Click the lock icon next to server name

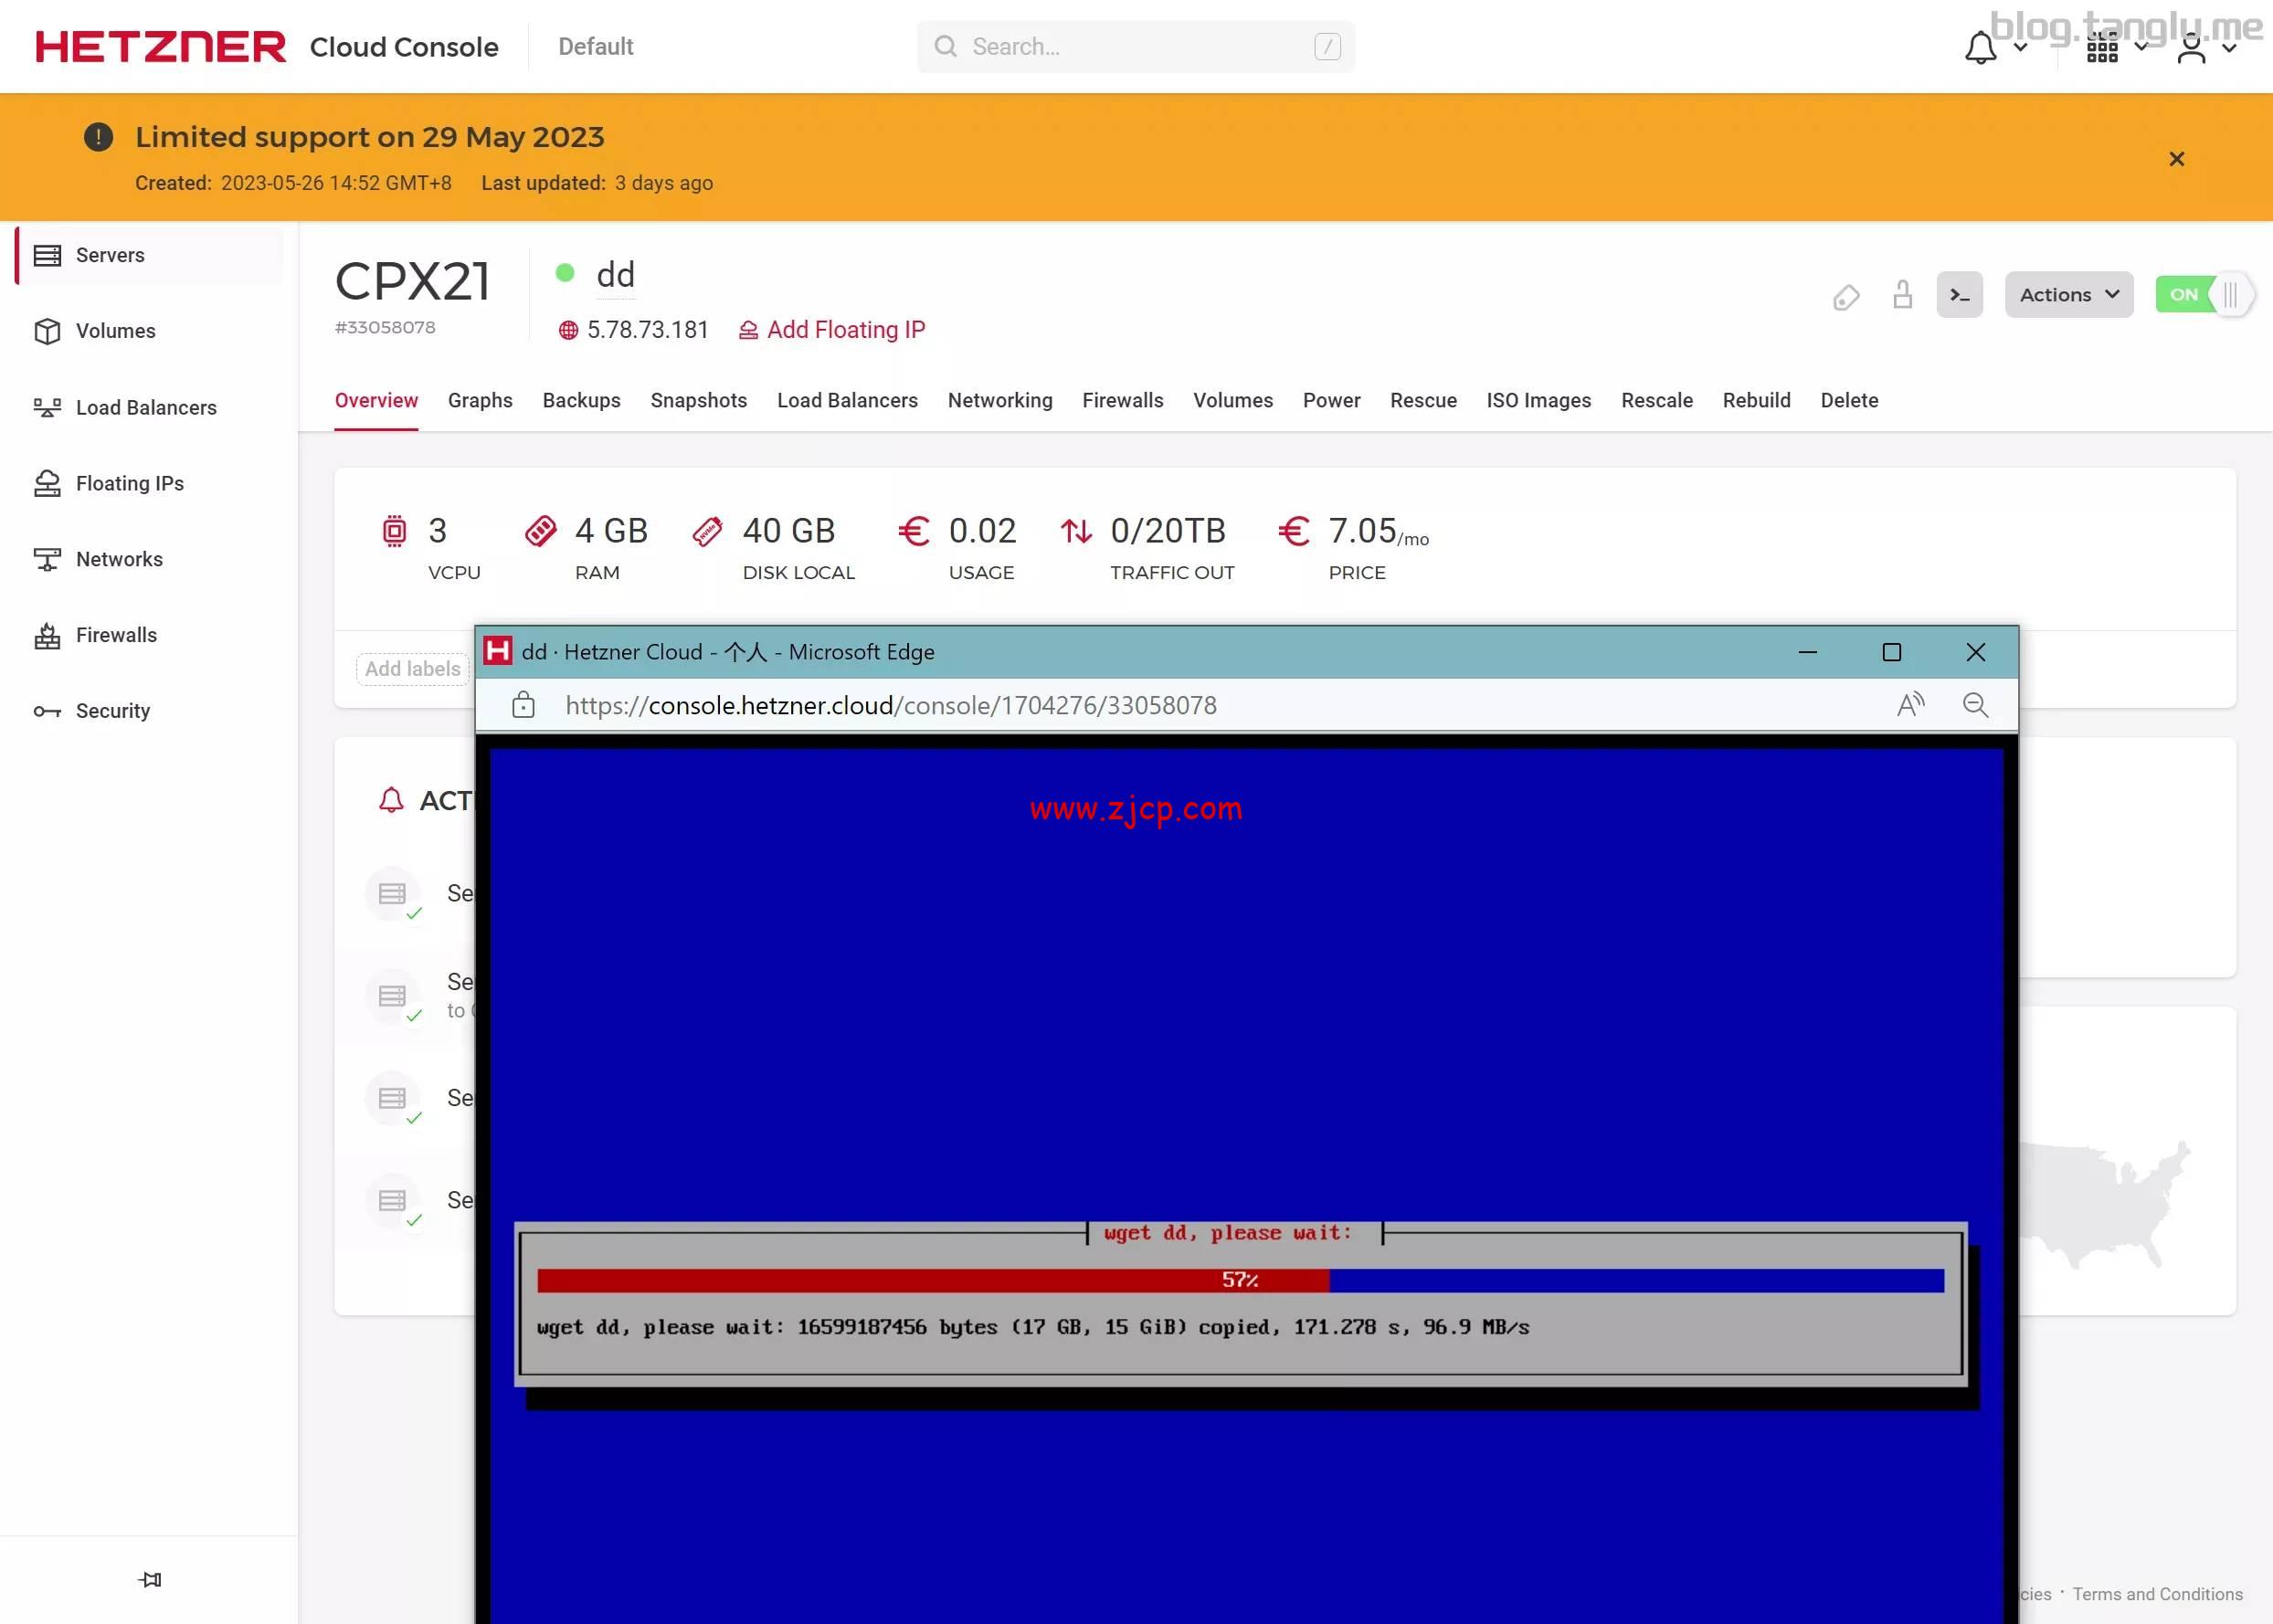click(x=1902, y=296)
